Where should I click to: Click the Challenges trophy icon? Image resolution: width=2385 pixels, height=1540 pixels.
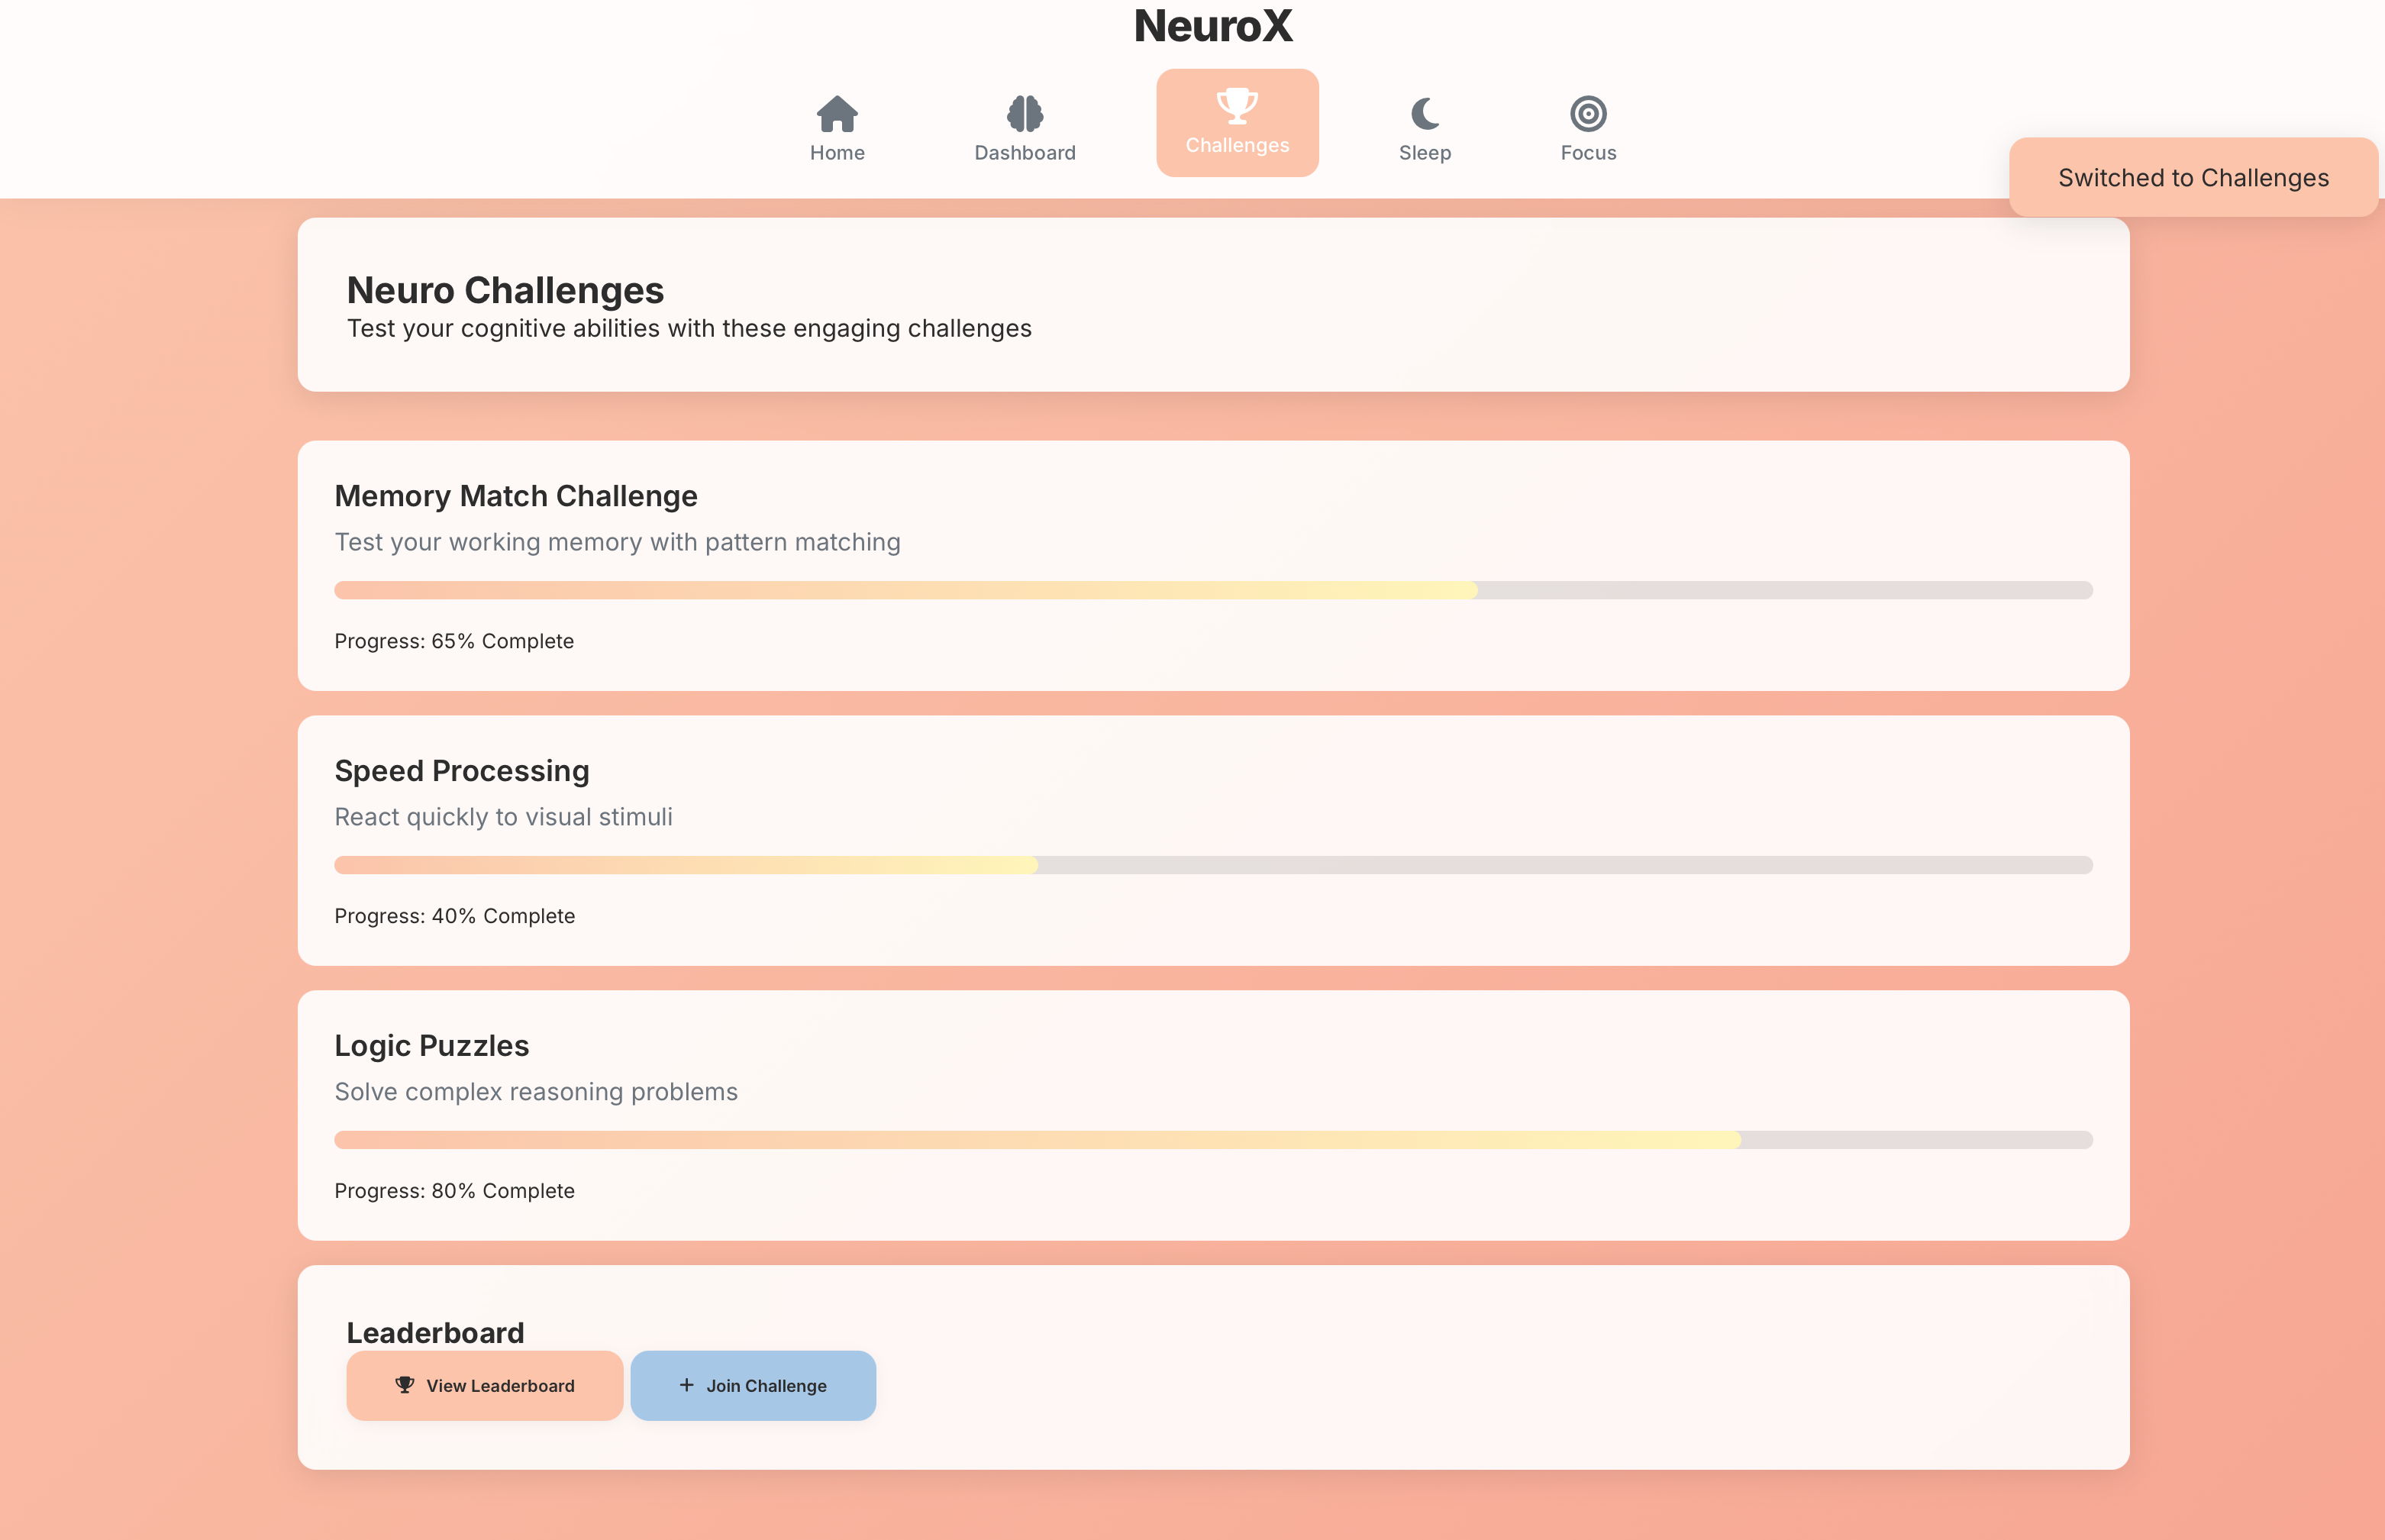pos(1237,106)
